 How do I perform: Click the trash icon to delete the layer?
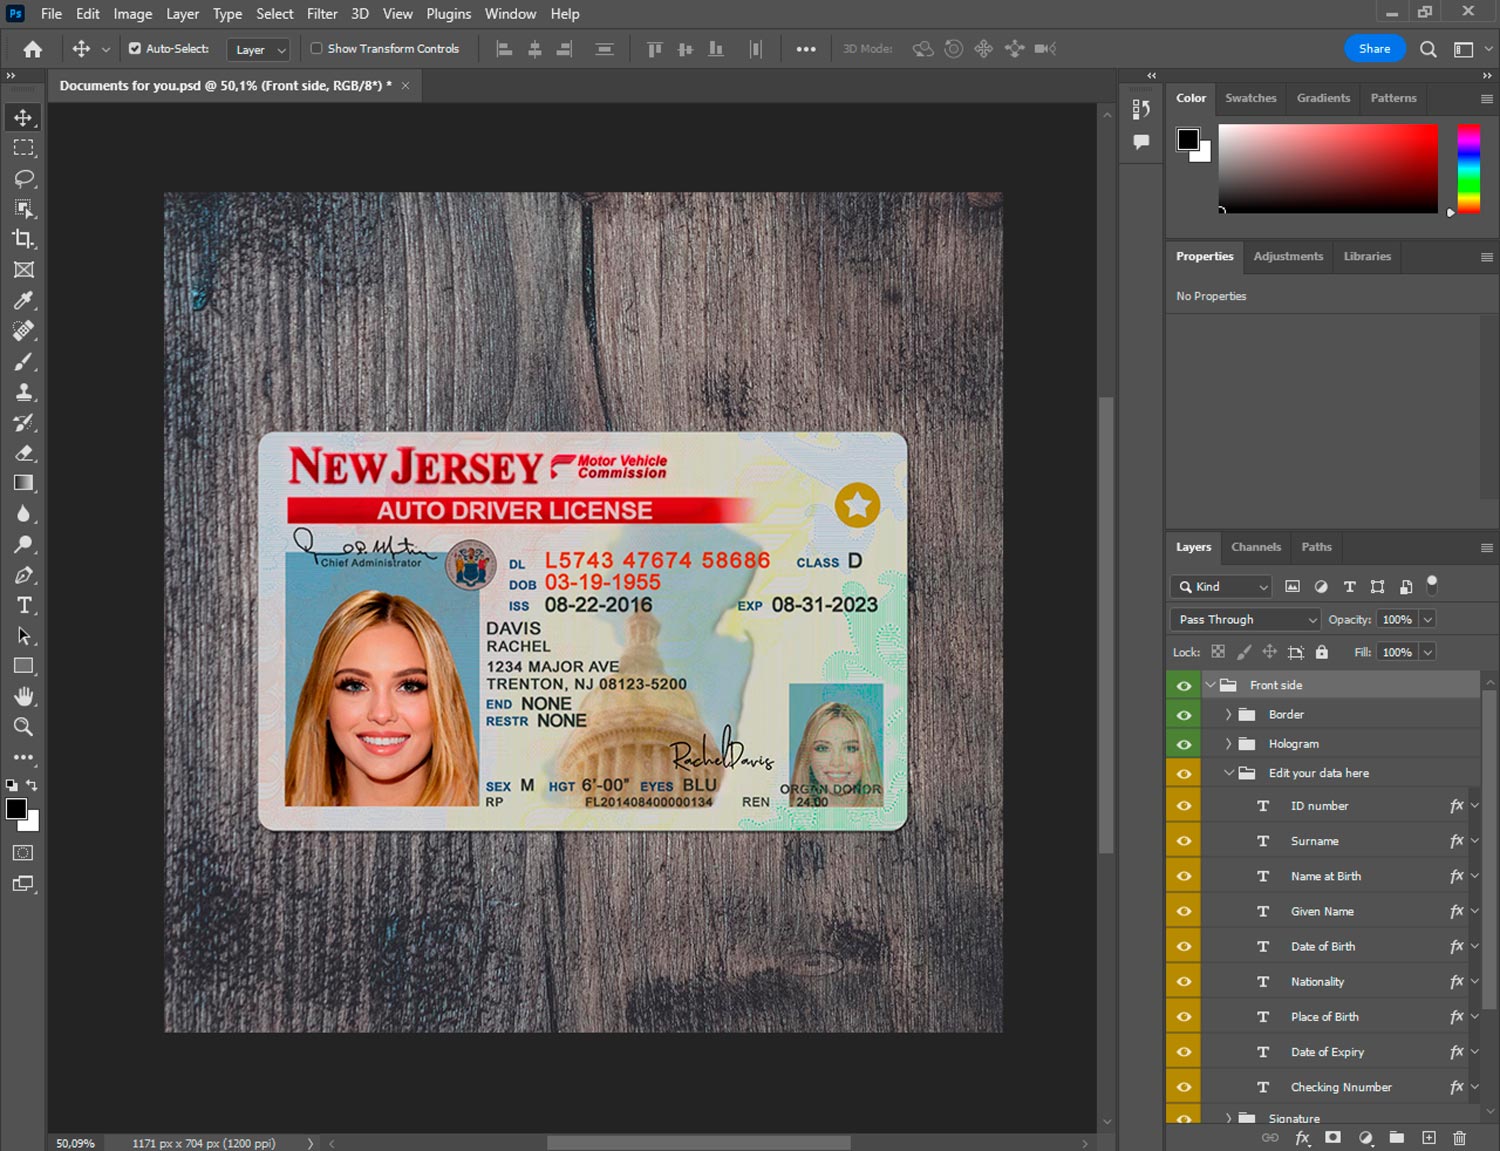point(1459,1138)
